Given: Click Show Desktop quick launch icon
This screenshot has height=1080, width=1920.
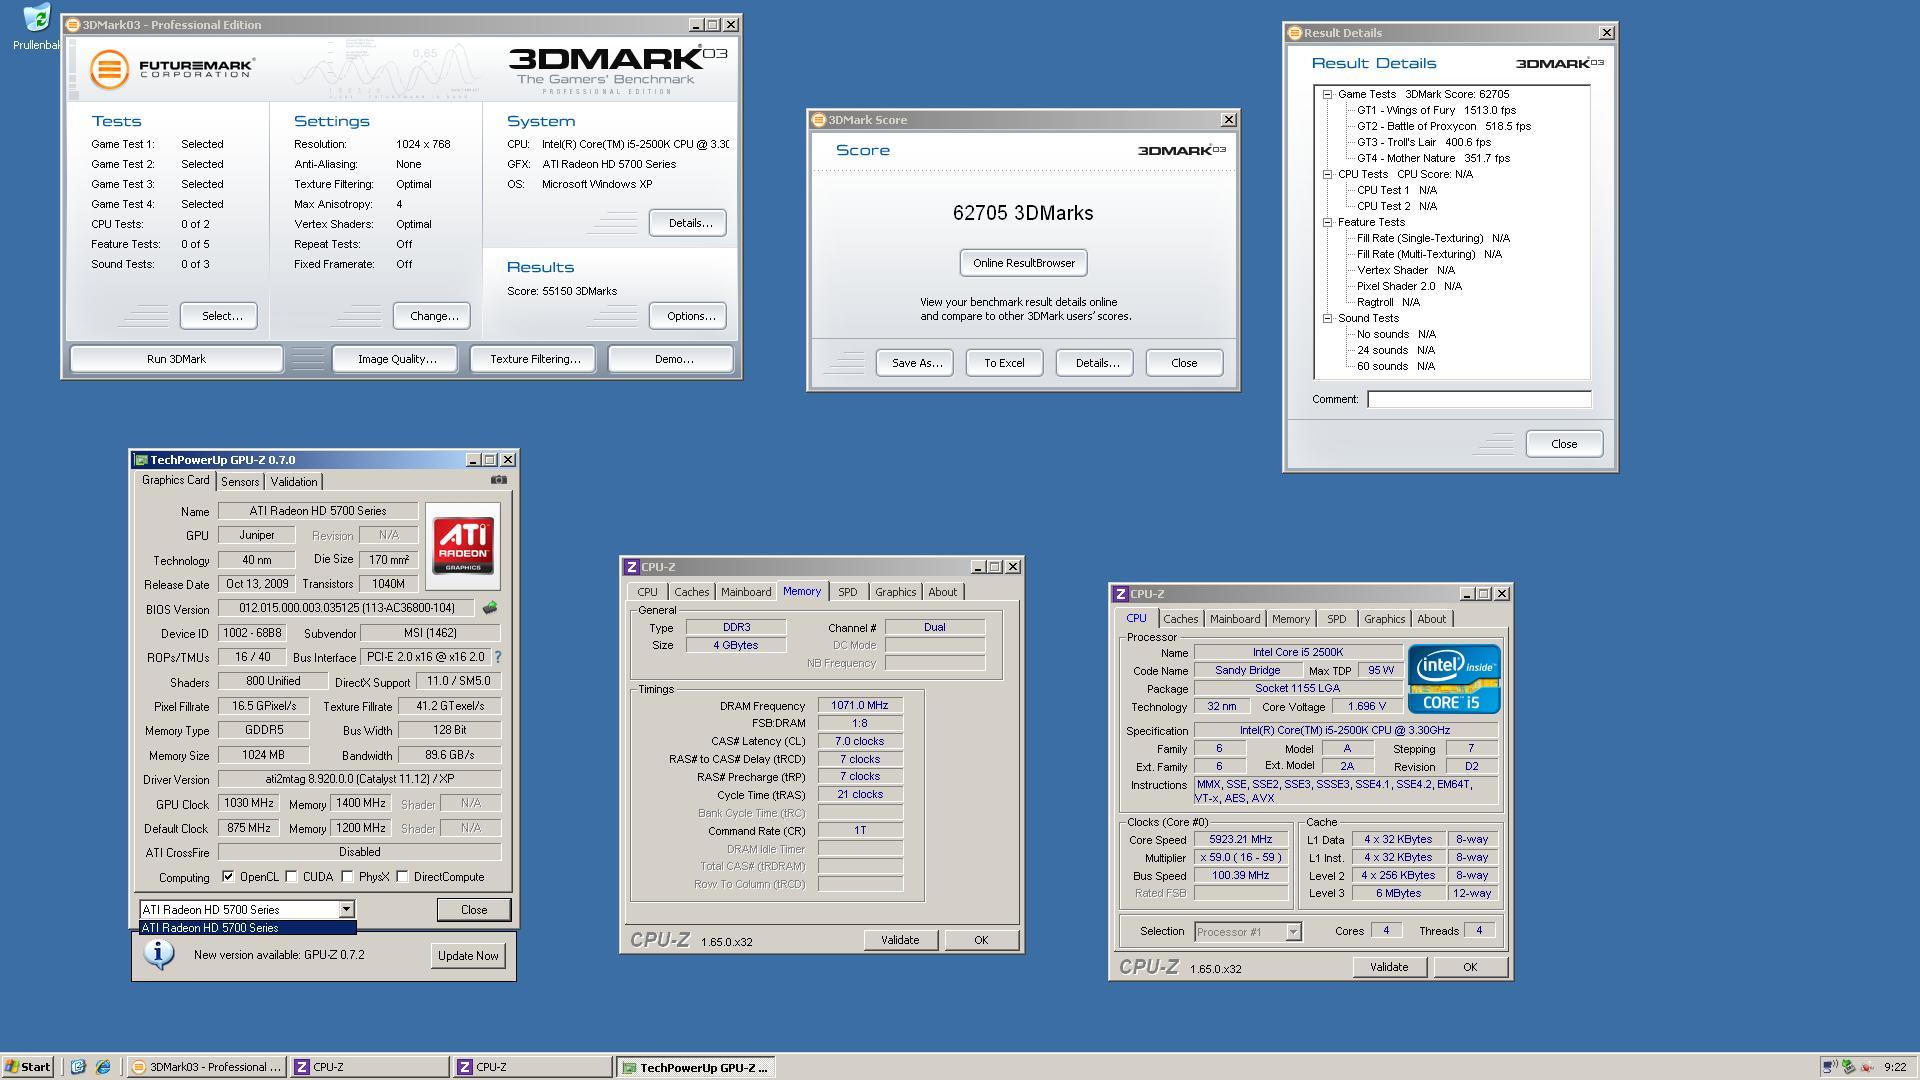Looking at the screenshot, I should pos(79,1067).
